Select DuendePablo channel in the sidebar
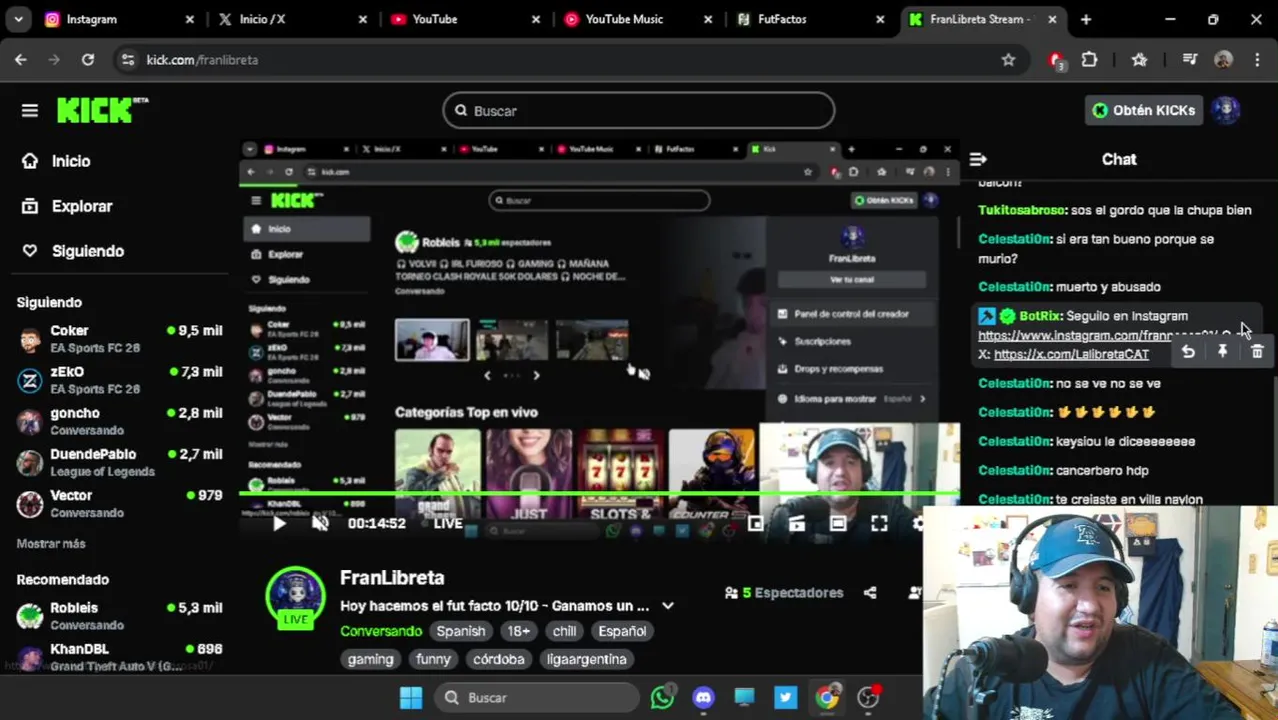The height and width of the screenshot is (720, 1278). [120, 462]
